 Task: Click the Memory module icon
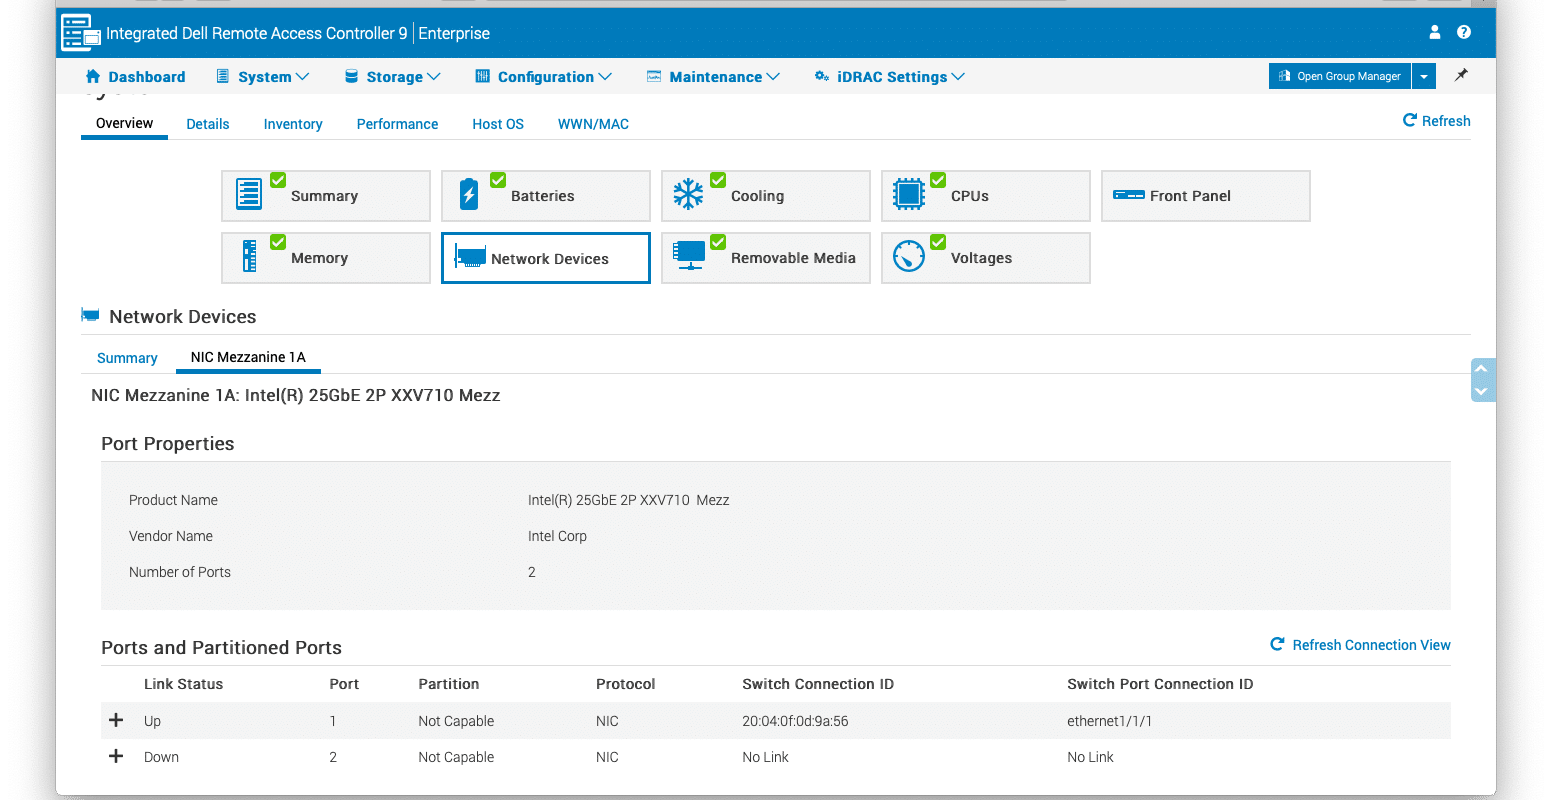pyautogui.click(x=249, y=256)
